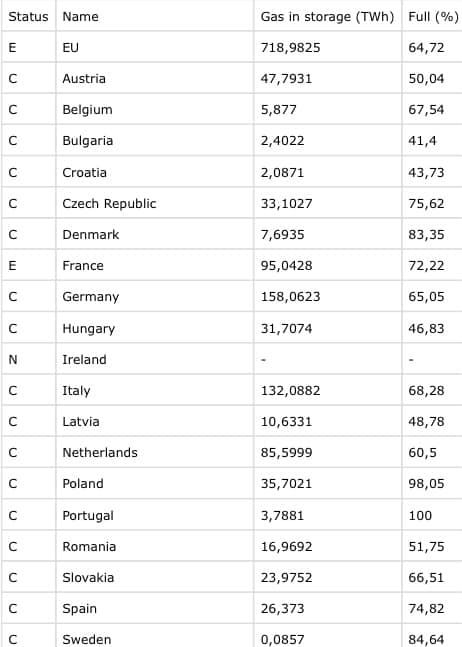Click the Status column header
Screen dimensions: 462x647
click(28, 17)
